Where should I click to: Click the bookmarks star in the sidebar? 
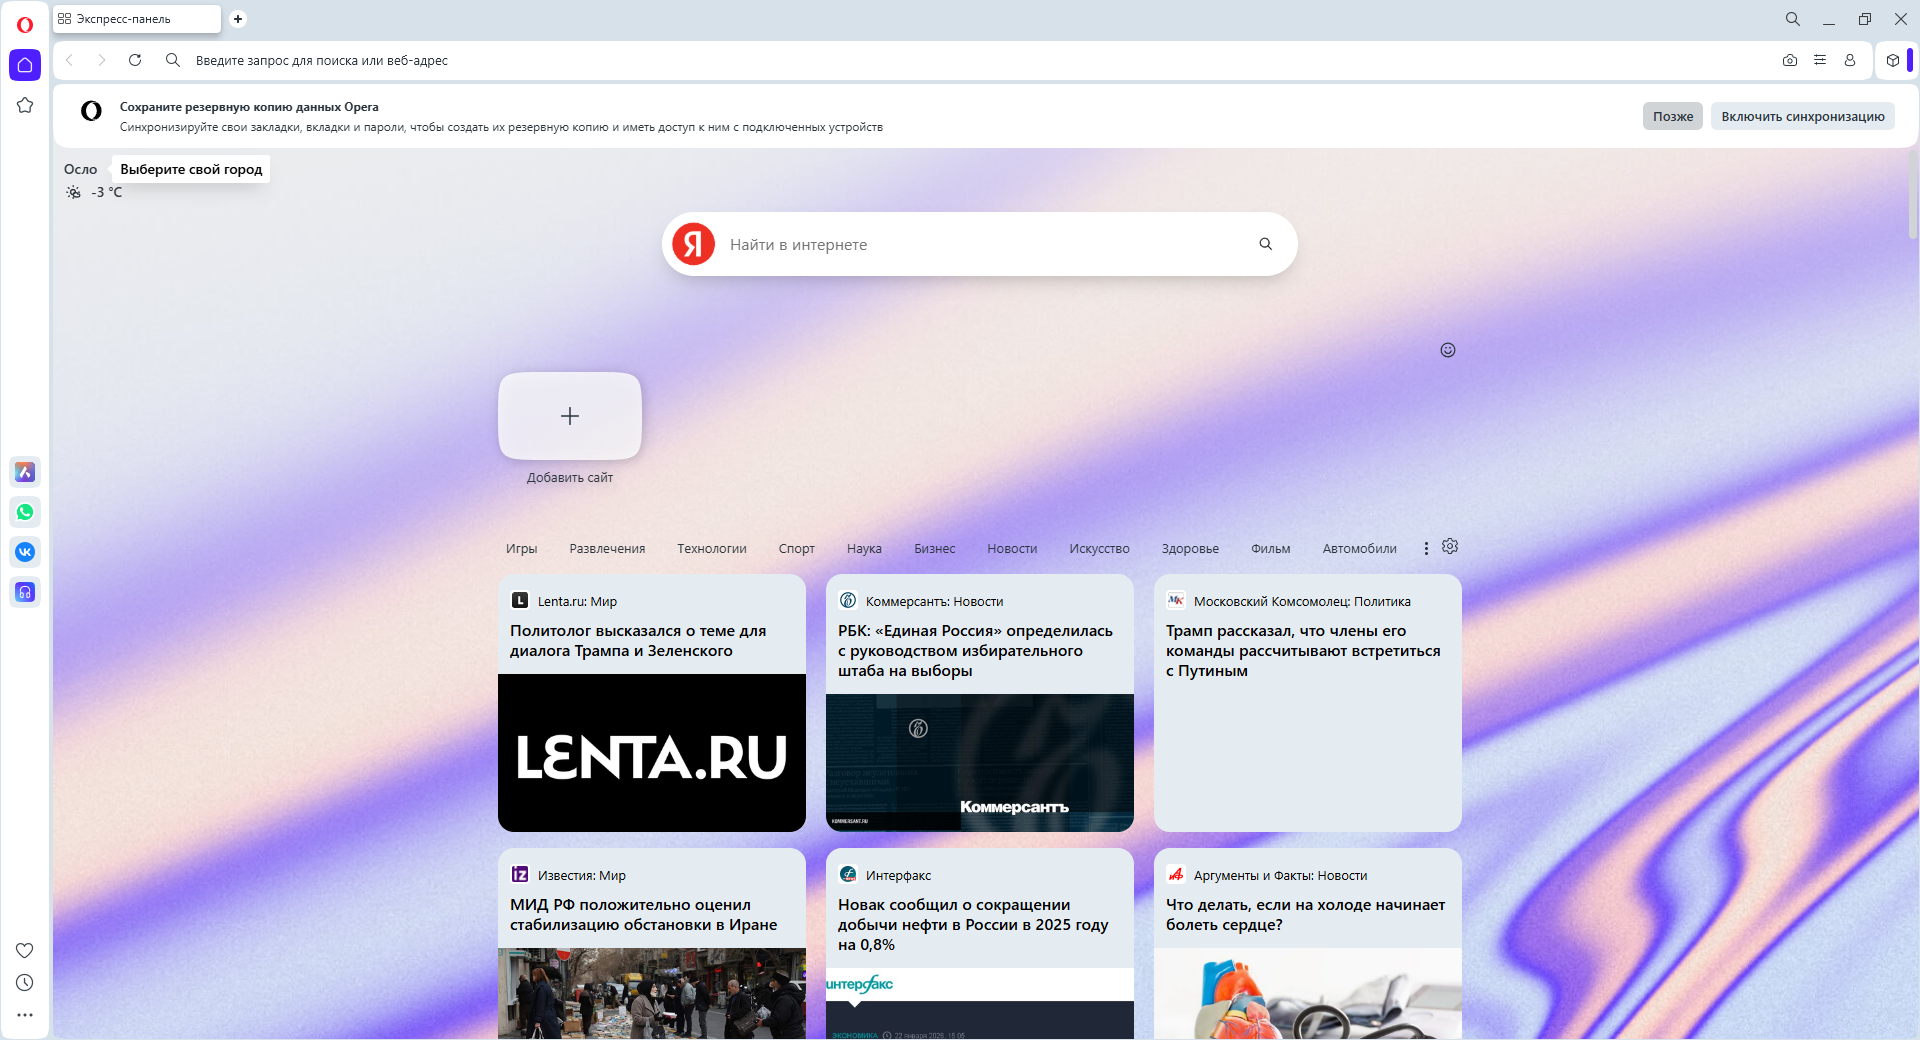25,105
